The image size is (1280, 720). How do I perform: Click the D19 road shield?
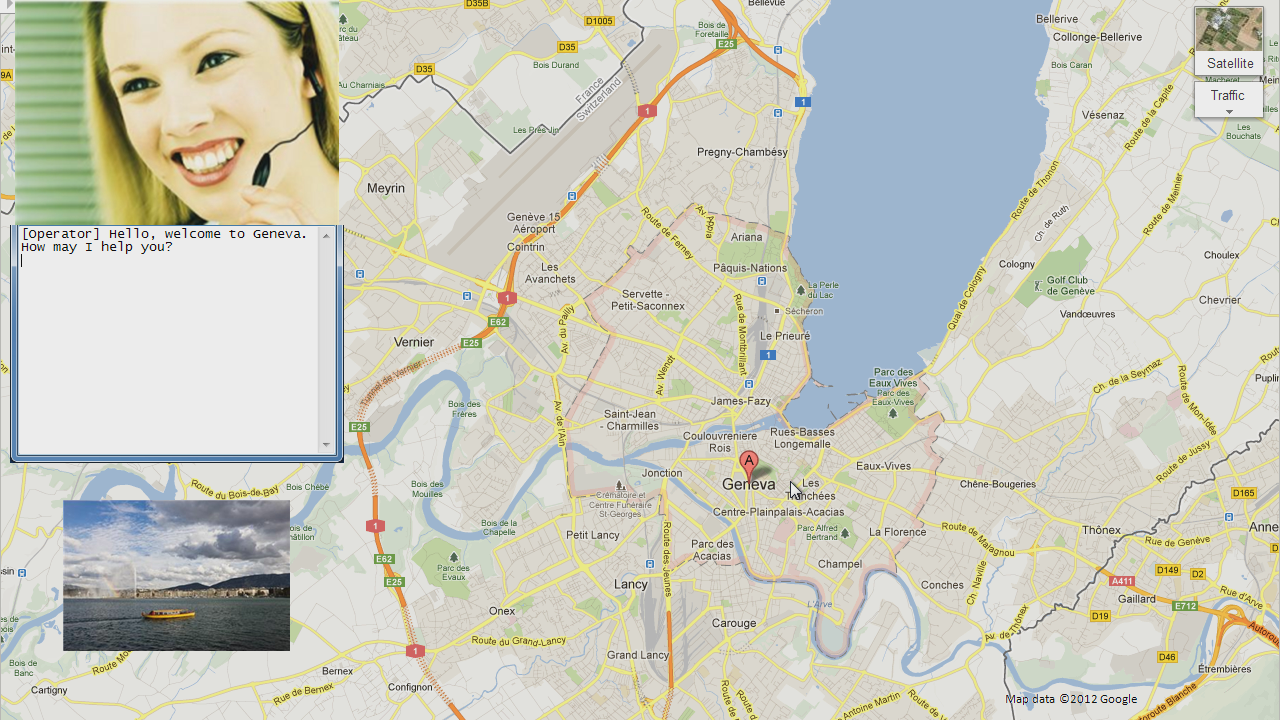[1101, 616]
